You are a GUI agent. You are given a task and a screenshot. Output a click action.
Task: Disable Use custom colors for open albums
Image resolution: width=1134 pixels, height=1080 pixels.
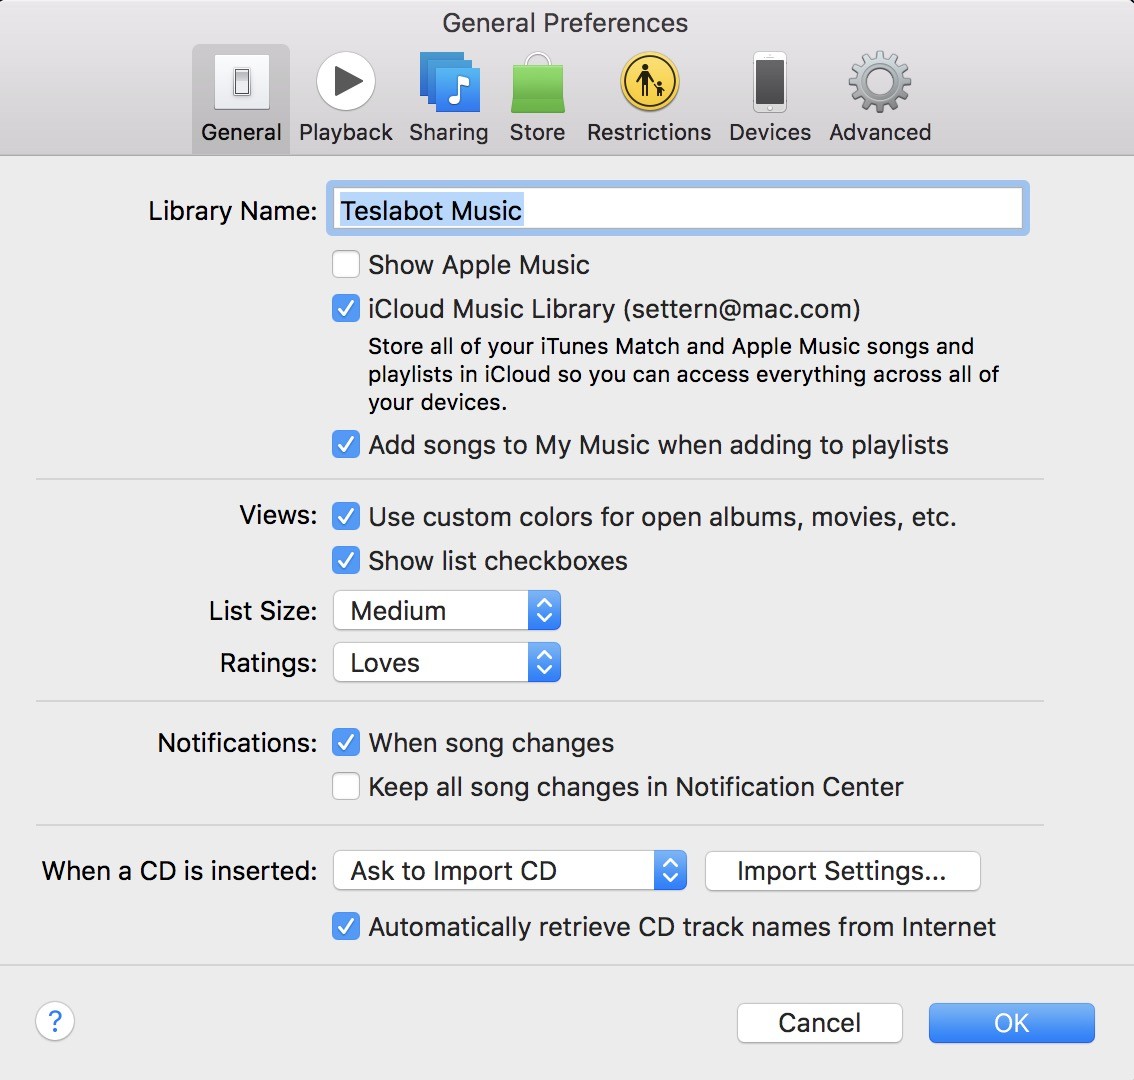346,516
